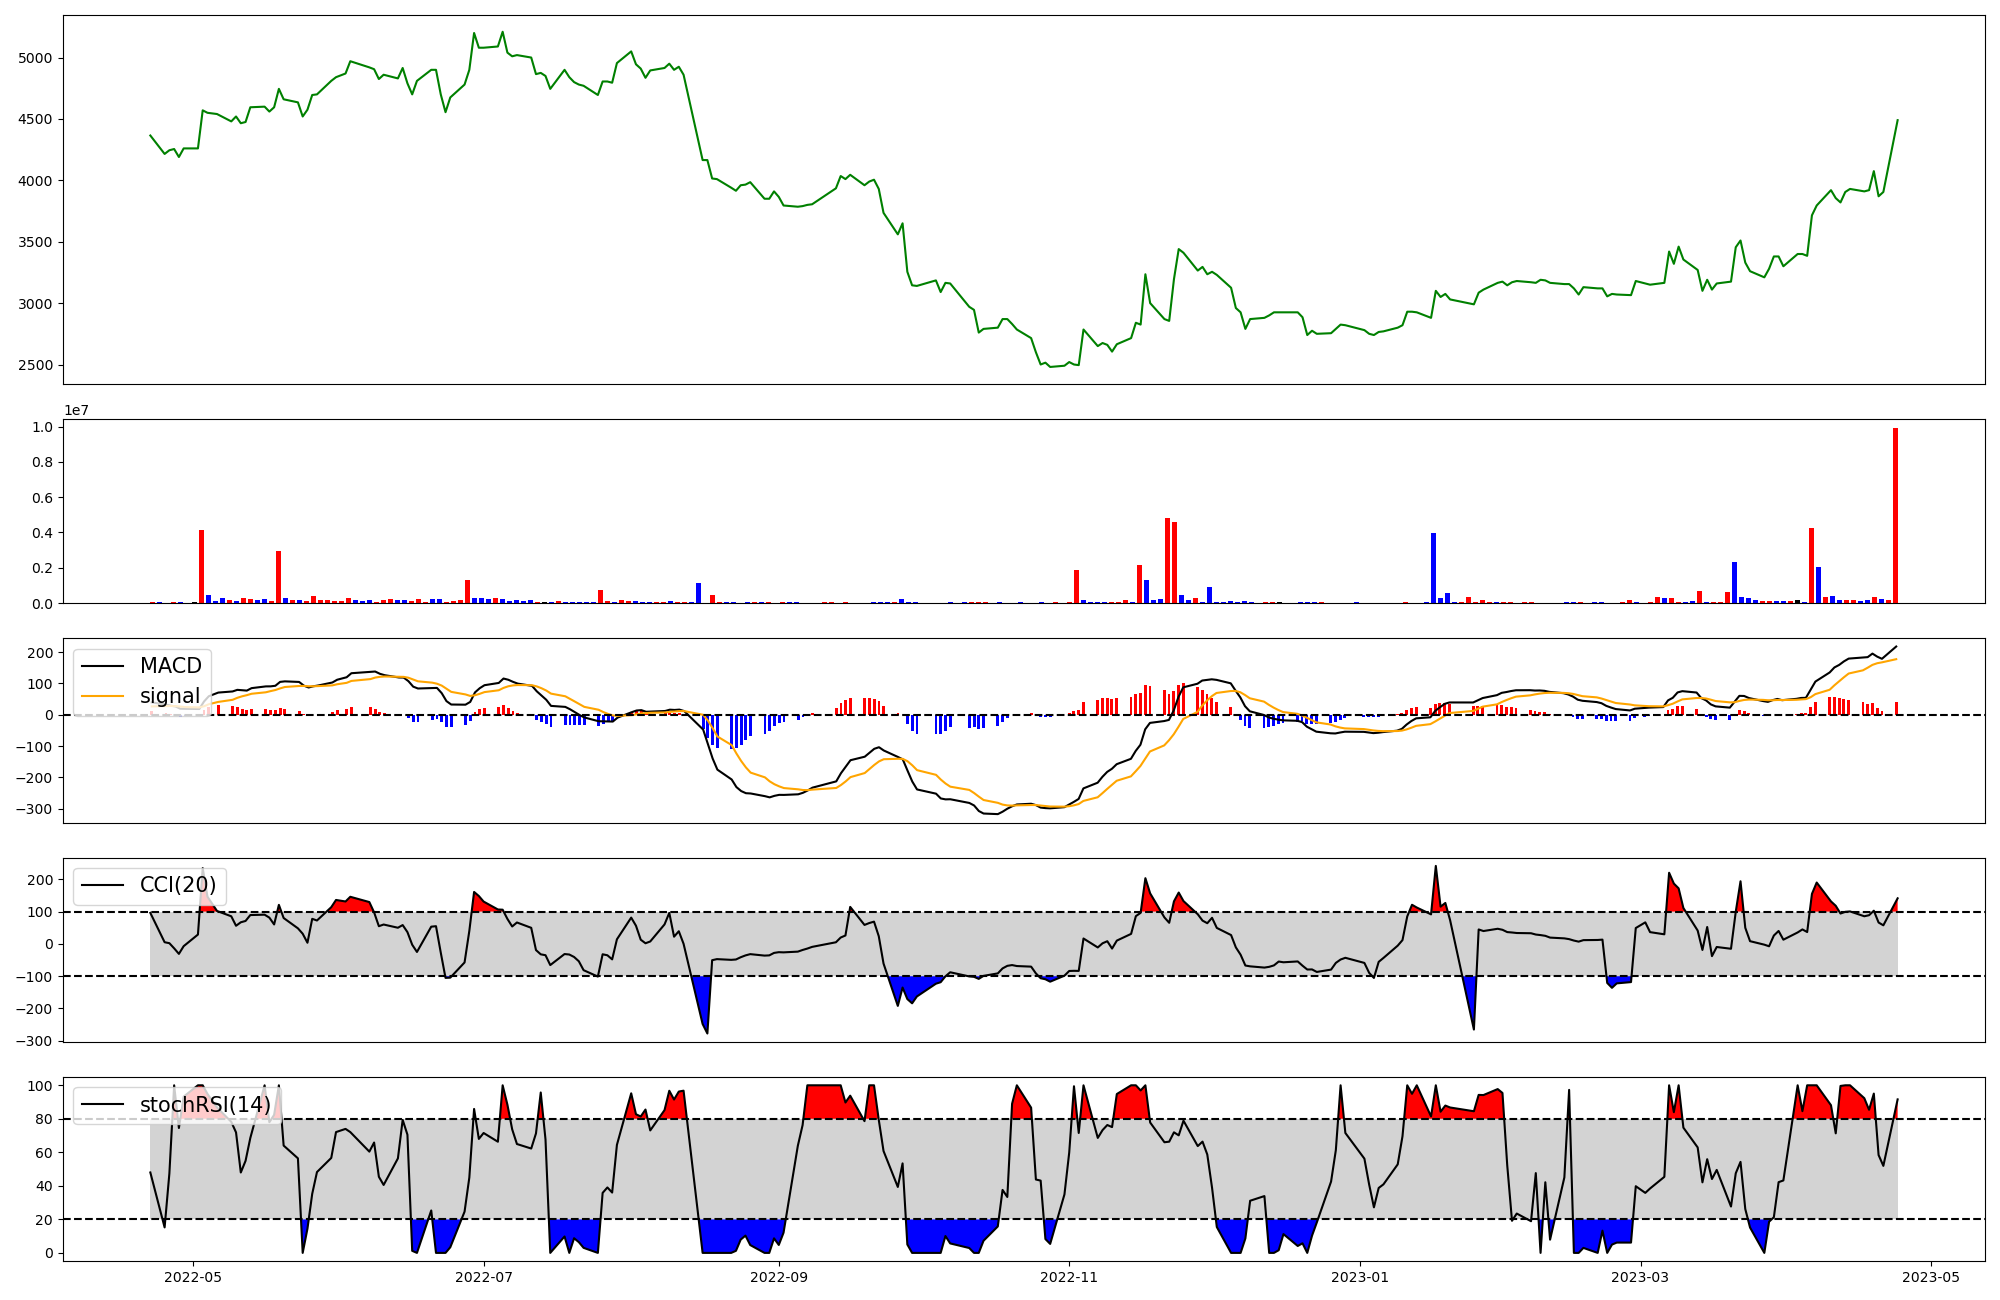Click the -300 tick on CCI axis
Image resolution: width=2000 pixels, height=1300 pixels.
click(x=34, y=1041)
